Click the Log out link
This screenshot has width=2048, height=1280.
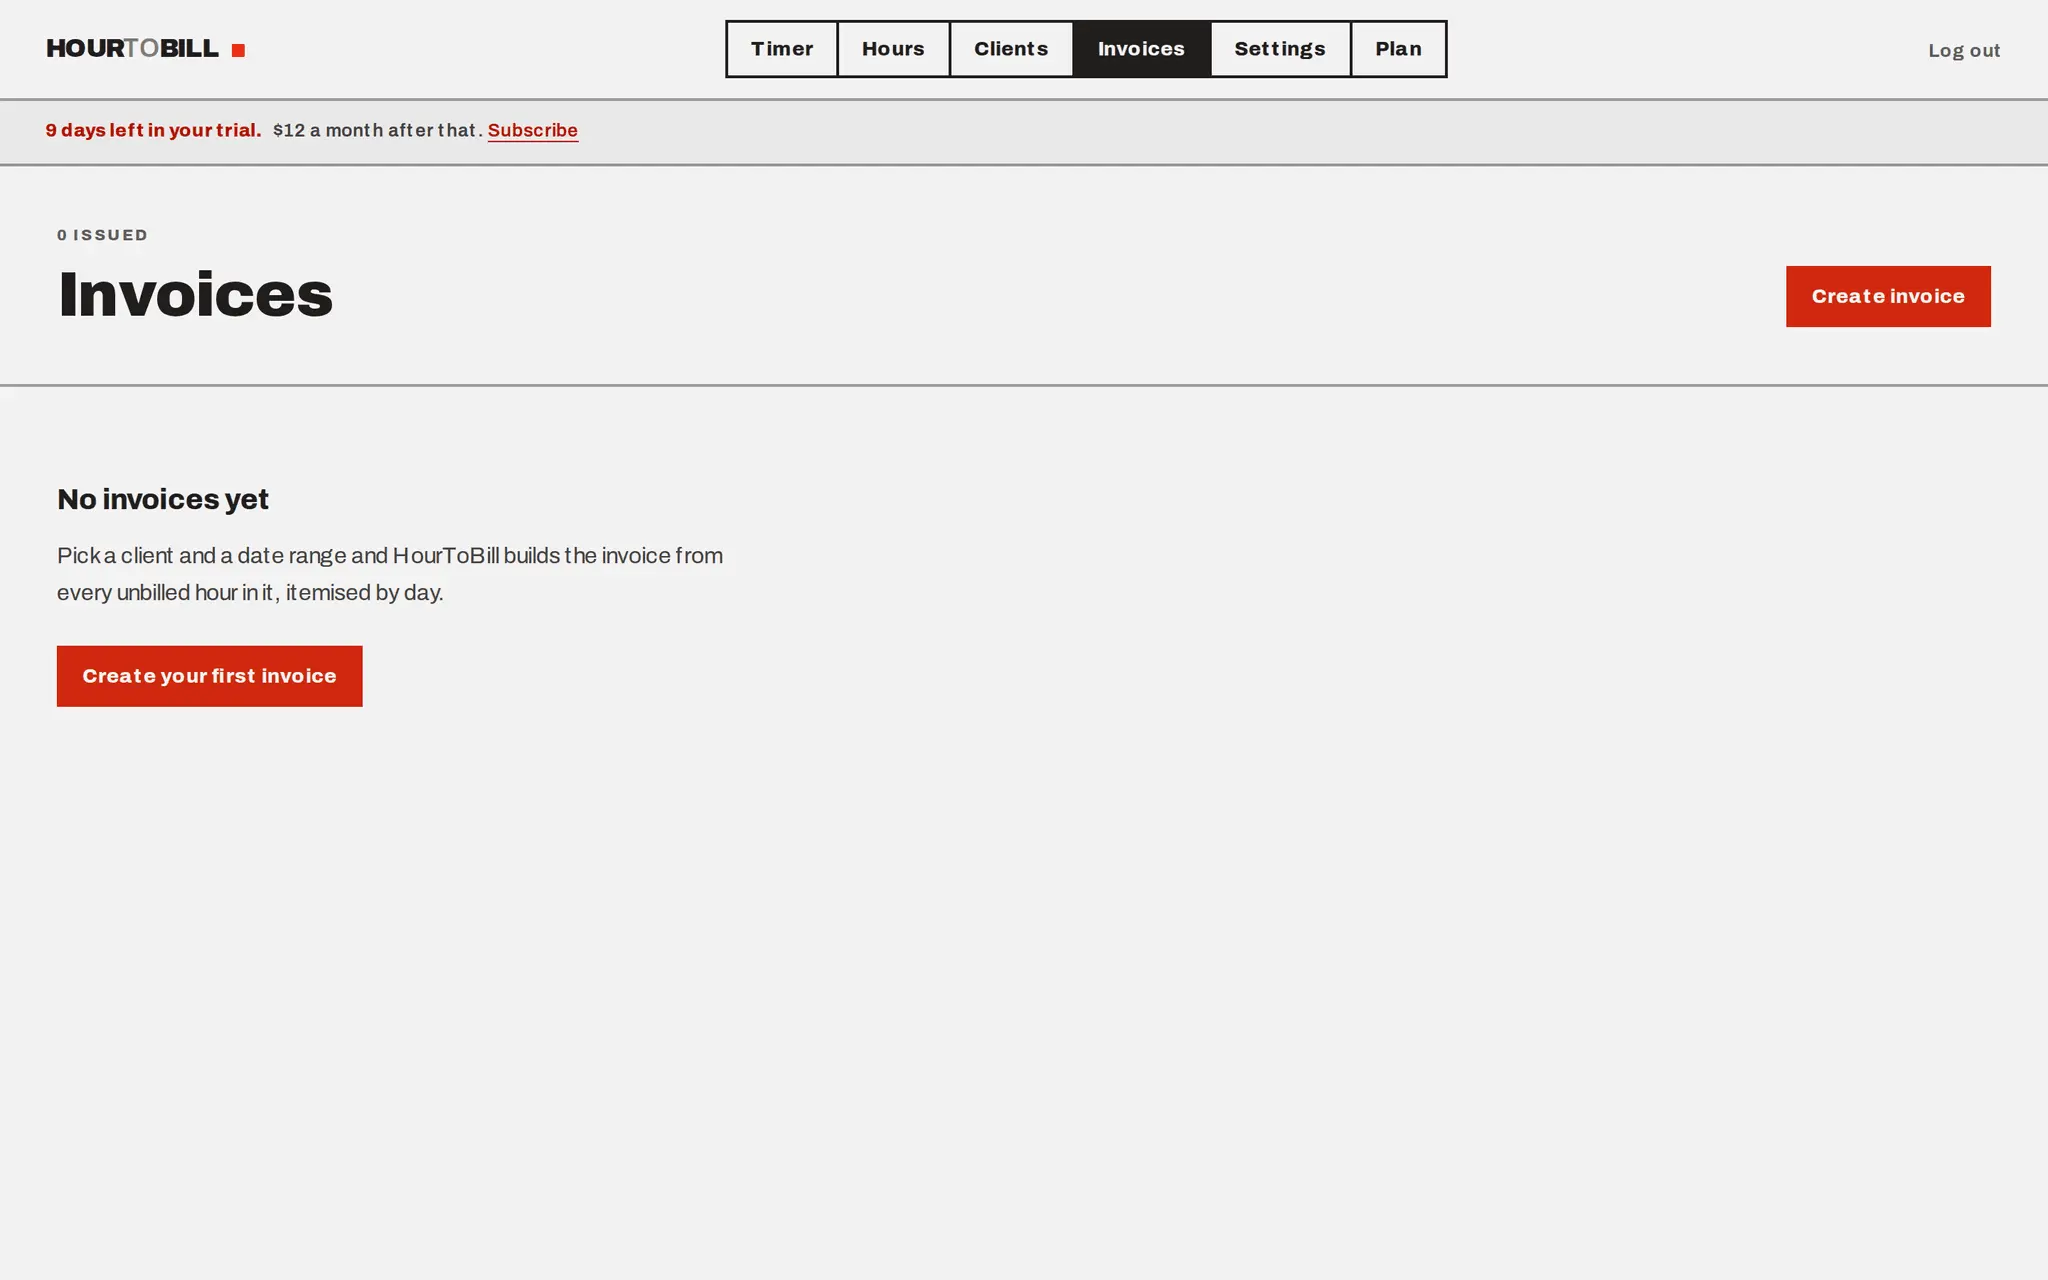(x=1964, y=50)
